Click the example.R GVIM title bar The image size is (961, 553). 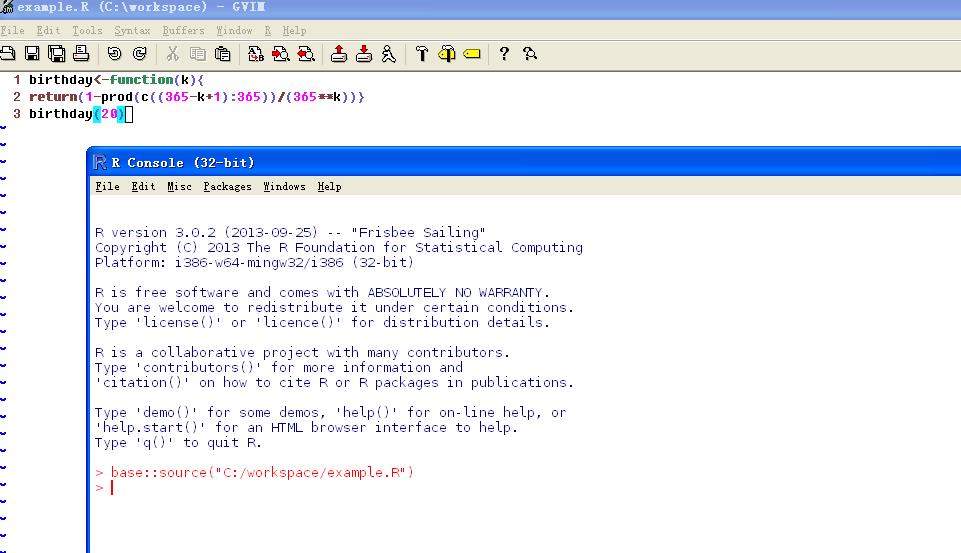(x=480, y=7)
